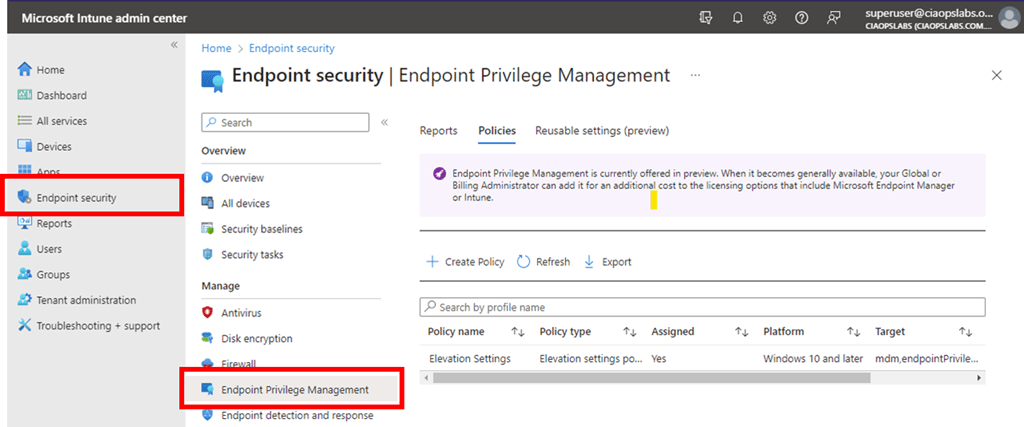This screenshot has width=1024, height=427.
Task: Open the feedback icon in header
Action: pyautogui.click(x=834, y=18)
